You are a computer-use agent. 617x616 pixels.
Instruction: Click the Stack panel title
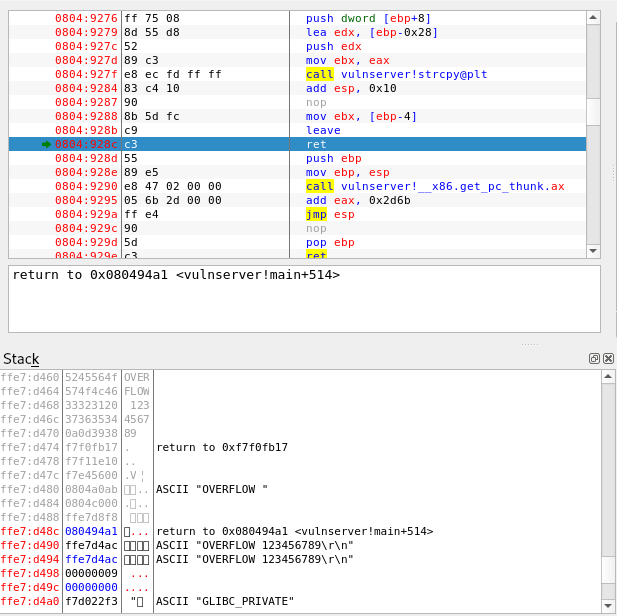pos(22,359)
